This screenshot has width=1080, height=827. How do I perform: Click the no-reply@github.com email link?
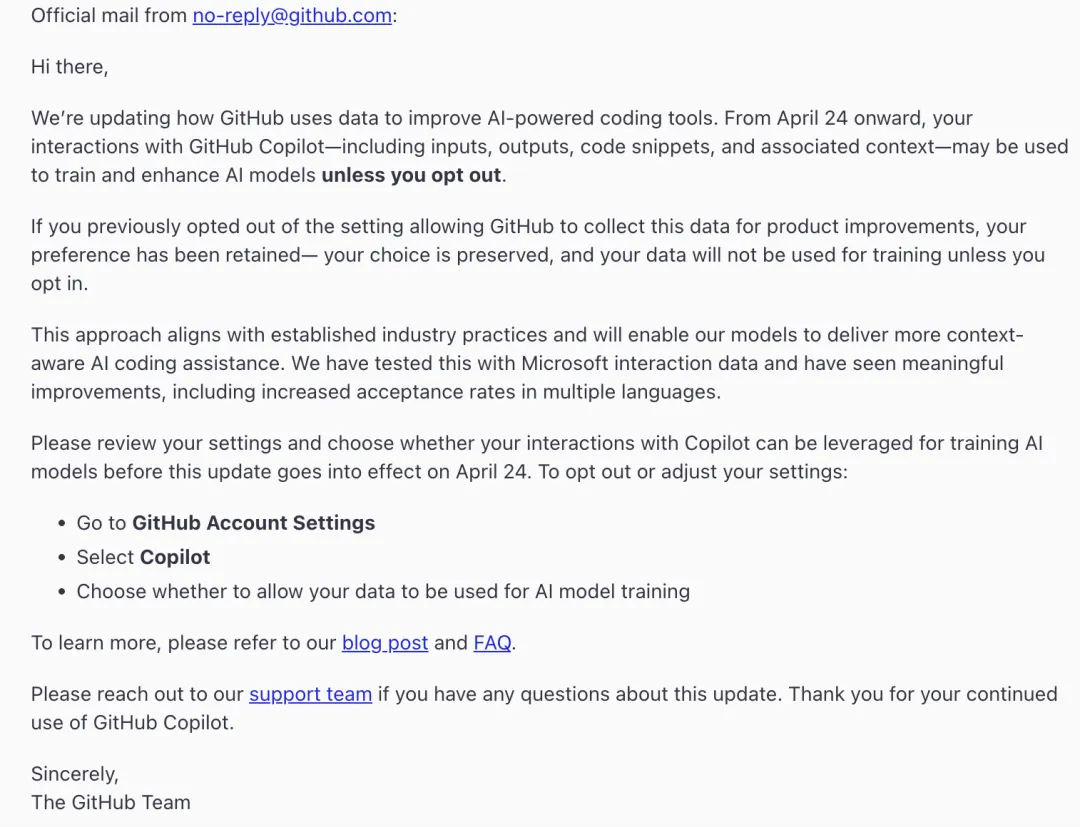pyautogui.click(x=292, y=16)
